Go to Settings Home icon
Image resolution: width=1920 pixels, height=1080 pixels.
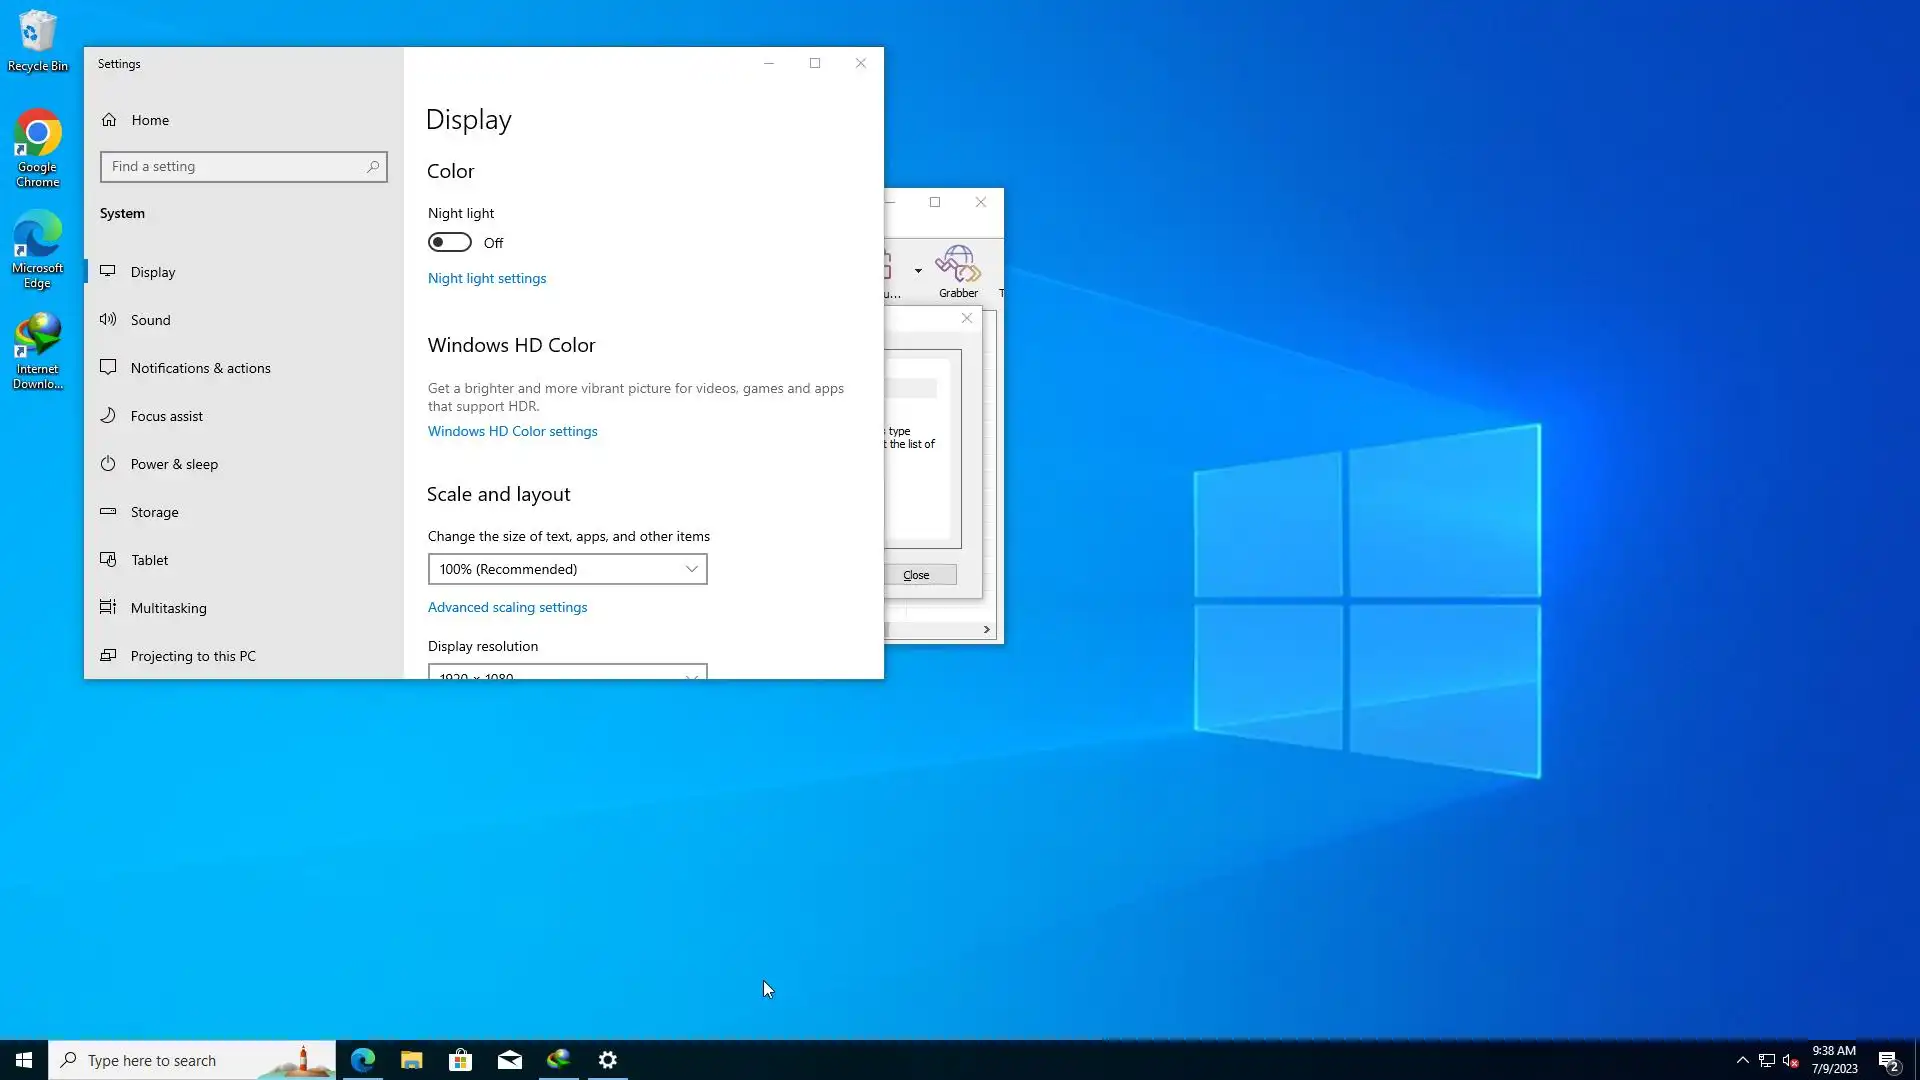point(109,120)
